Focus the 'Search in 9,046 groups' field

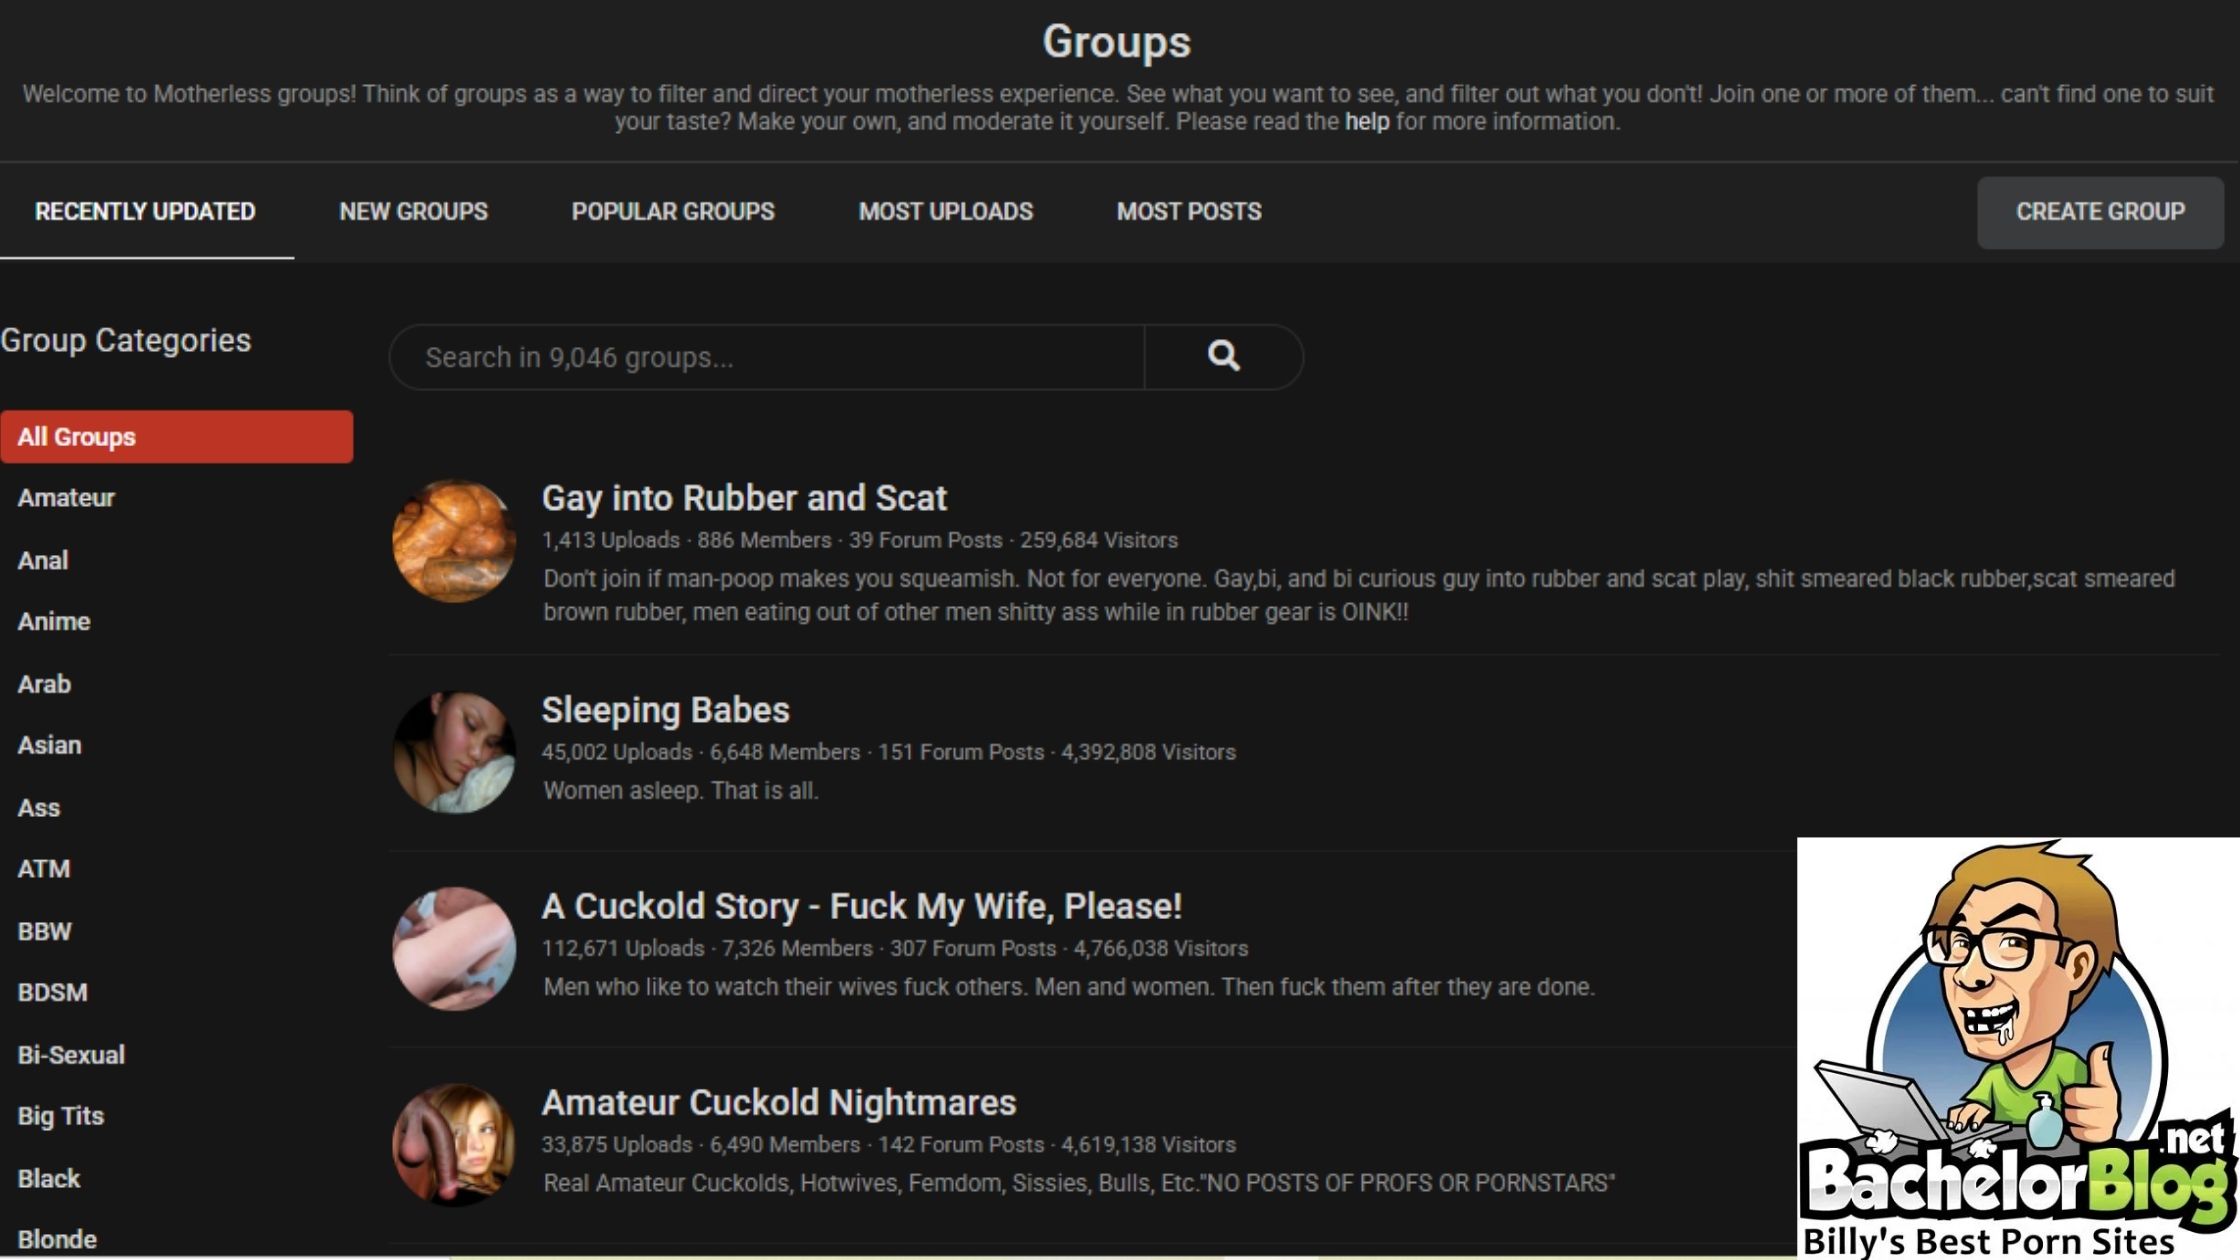point(766,357)
